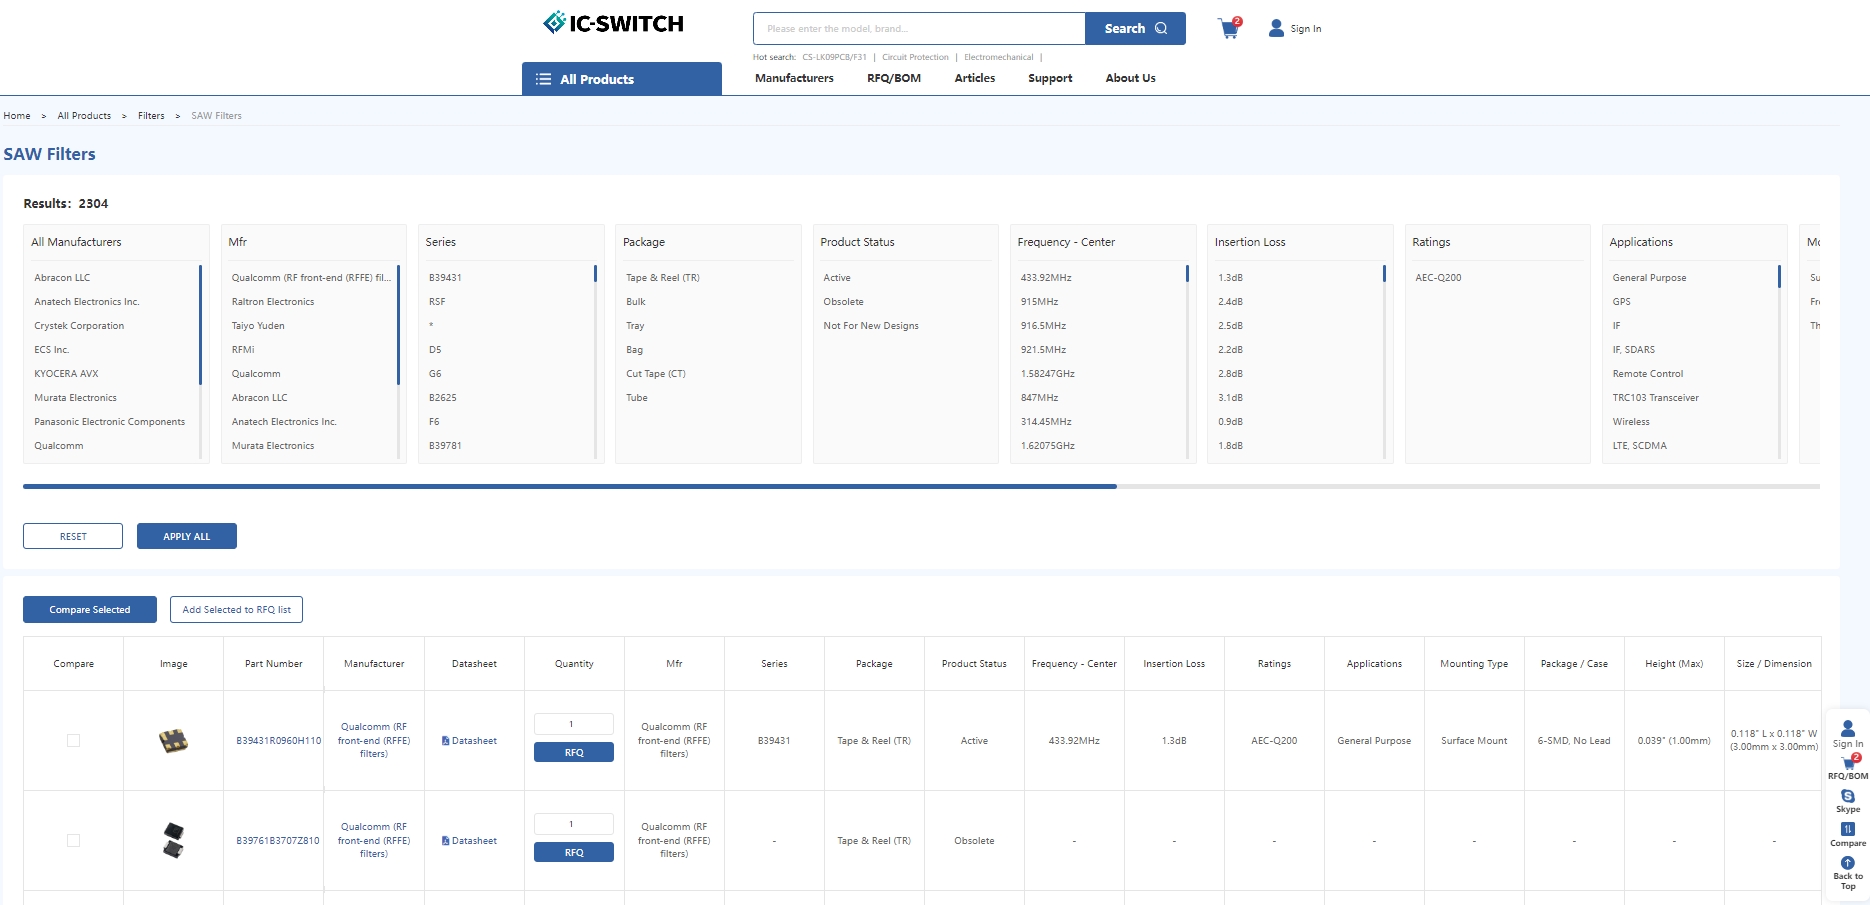Open the Manufacturers menu item
This screenshot has width=1870, height=905.
[x=794, y=78]
